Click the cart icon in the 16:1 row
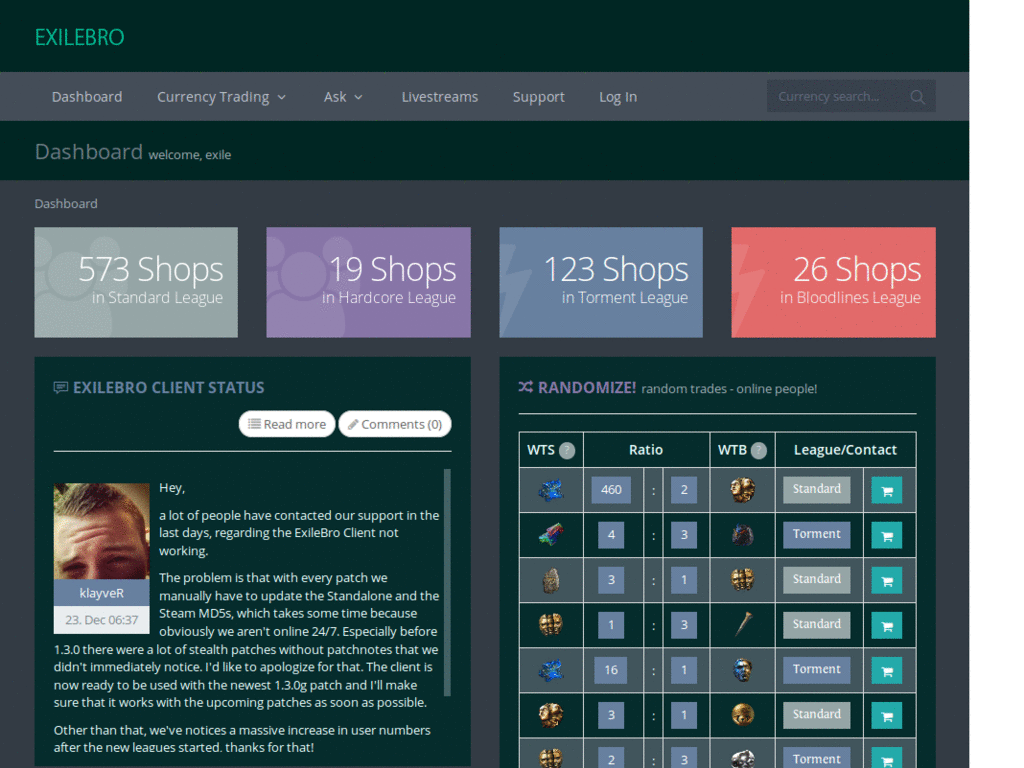The image size is (1024, 768). click(887, 671)
